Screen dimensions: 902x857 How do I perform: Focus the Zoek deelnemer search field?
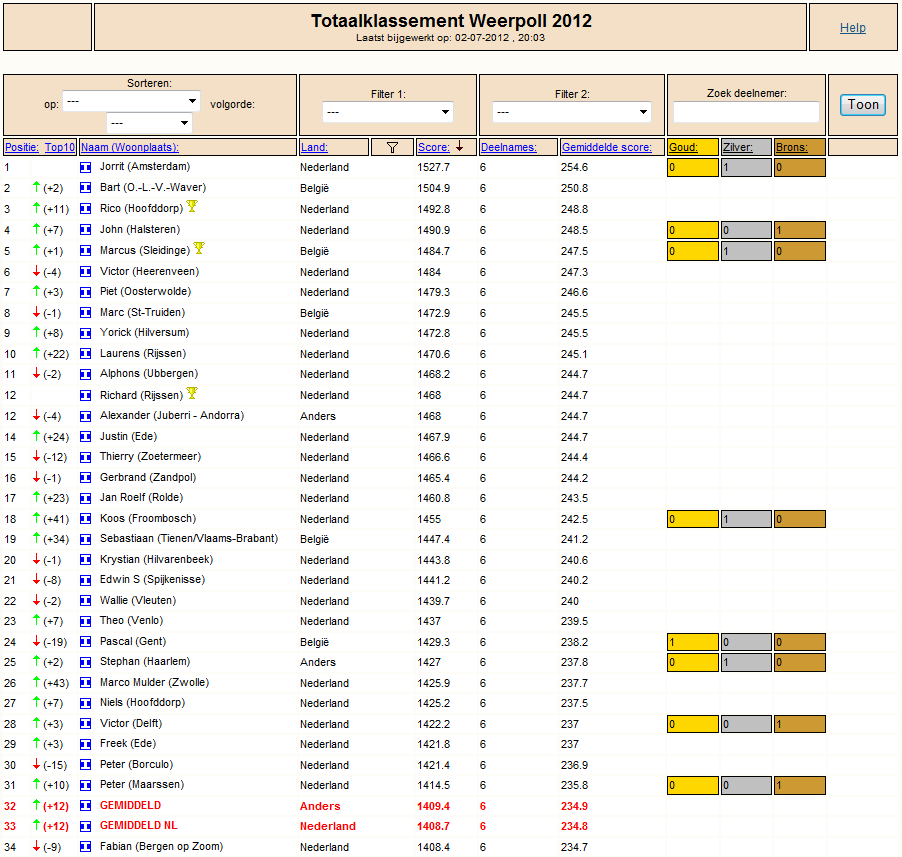746,112
